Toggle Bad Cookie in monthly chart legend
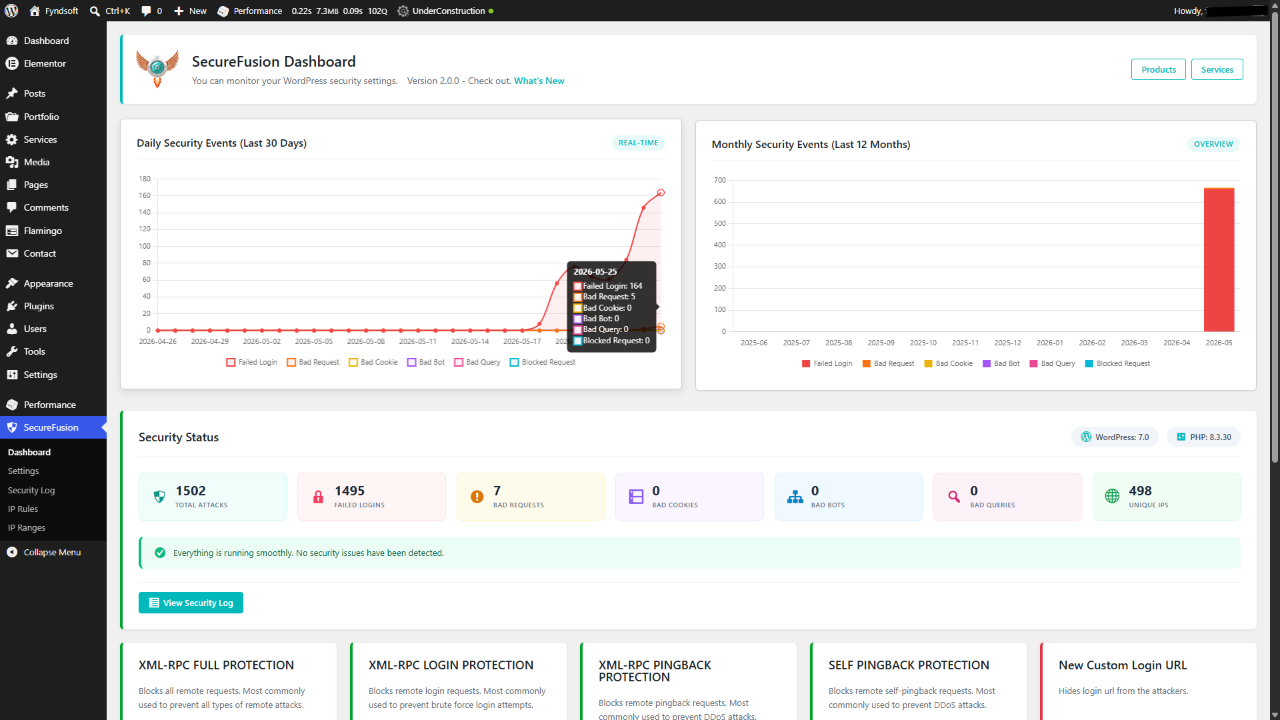This screenshot has height=720, width=1280. (x=948, y=363)
